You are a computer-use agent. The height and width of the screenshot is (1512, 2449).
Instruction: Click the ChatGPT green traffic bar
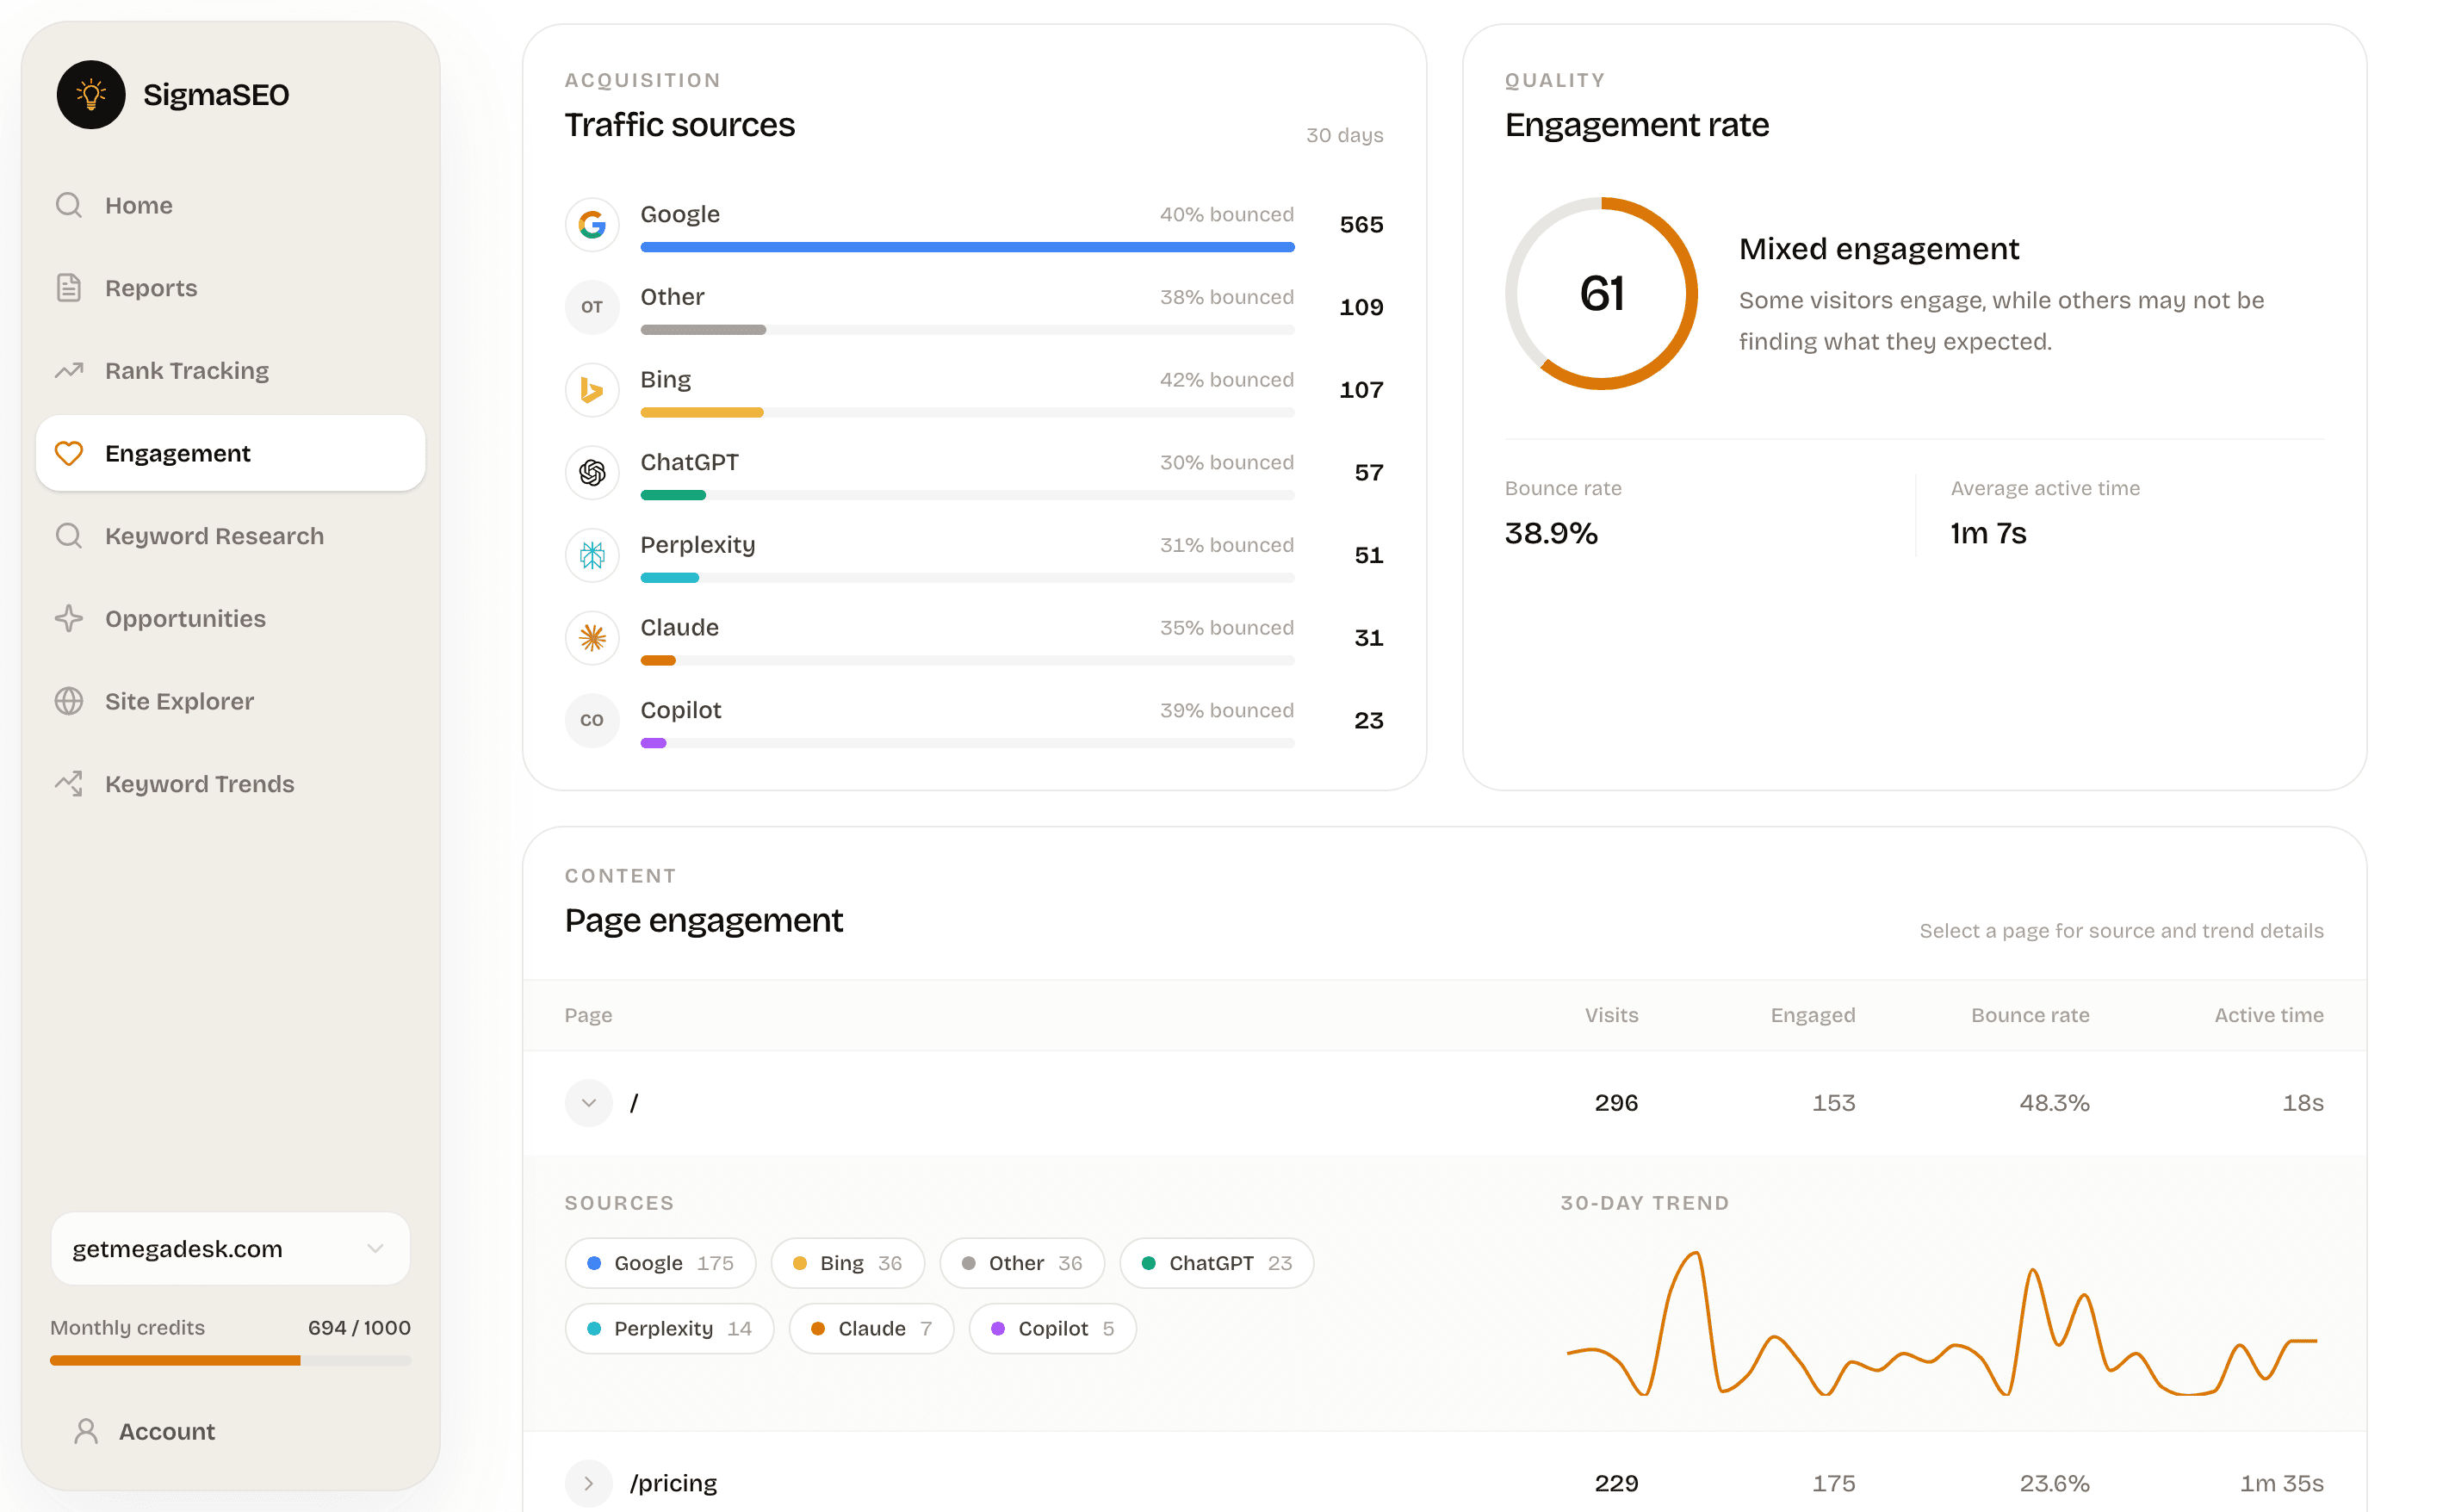click(673, 495)
